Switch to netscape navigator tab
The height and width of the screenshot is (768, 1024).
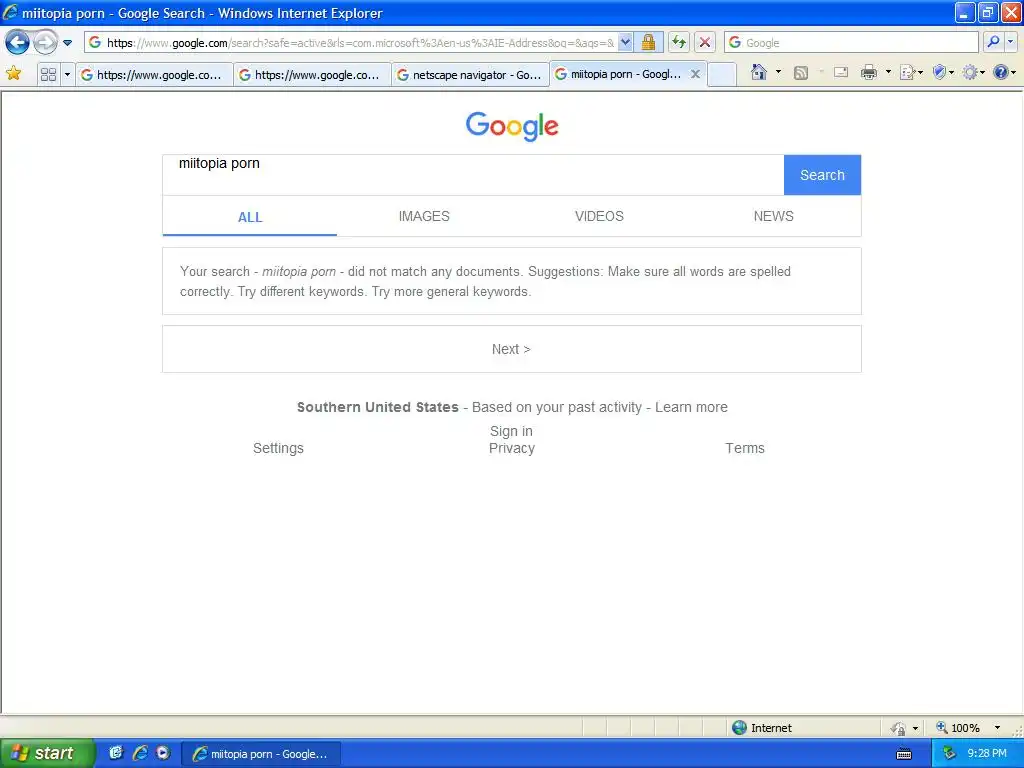click(470, 74)
